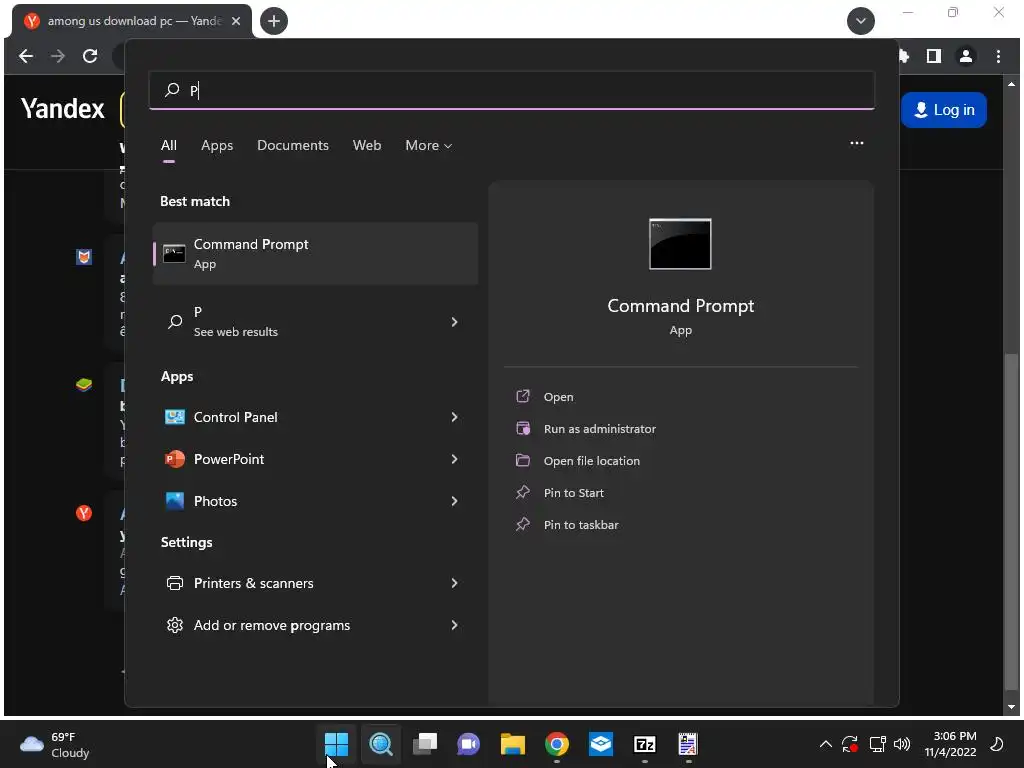Reload the Yandex page in Chrome

[90, 56]
